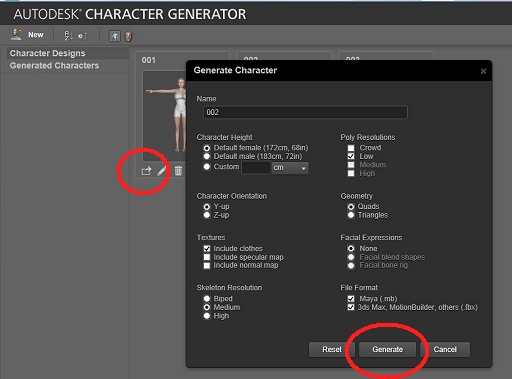
Task: Close the Generate Character dialog
Action: tap(483, 71)
